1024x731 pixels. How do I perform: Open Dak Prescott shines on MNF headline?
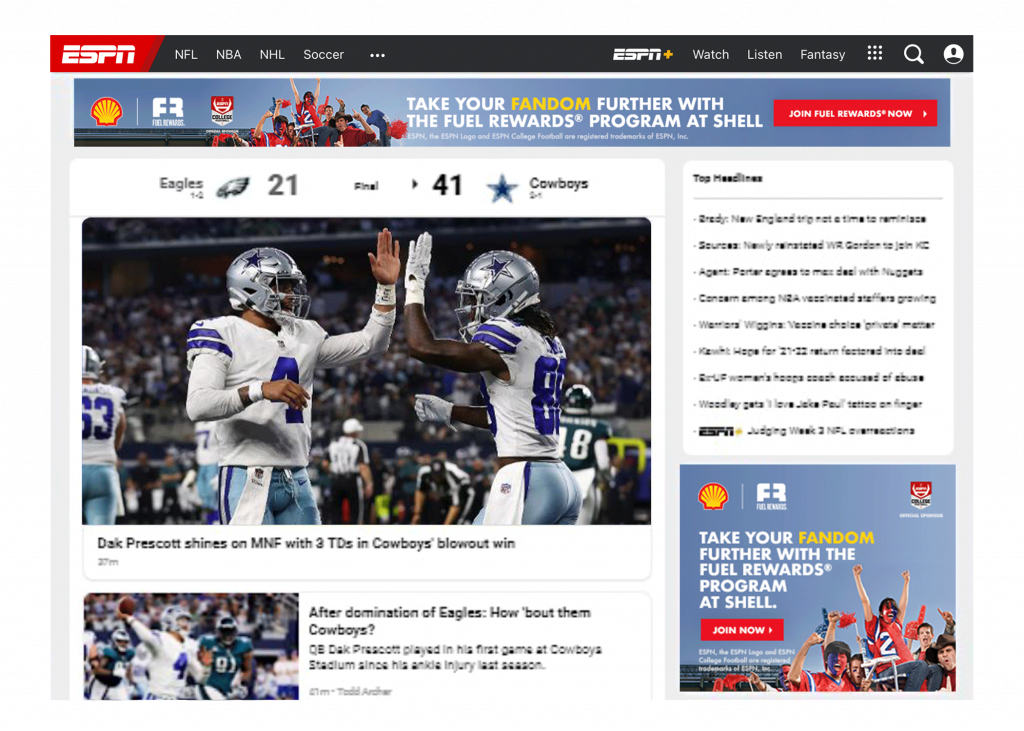[306, 543]
